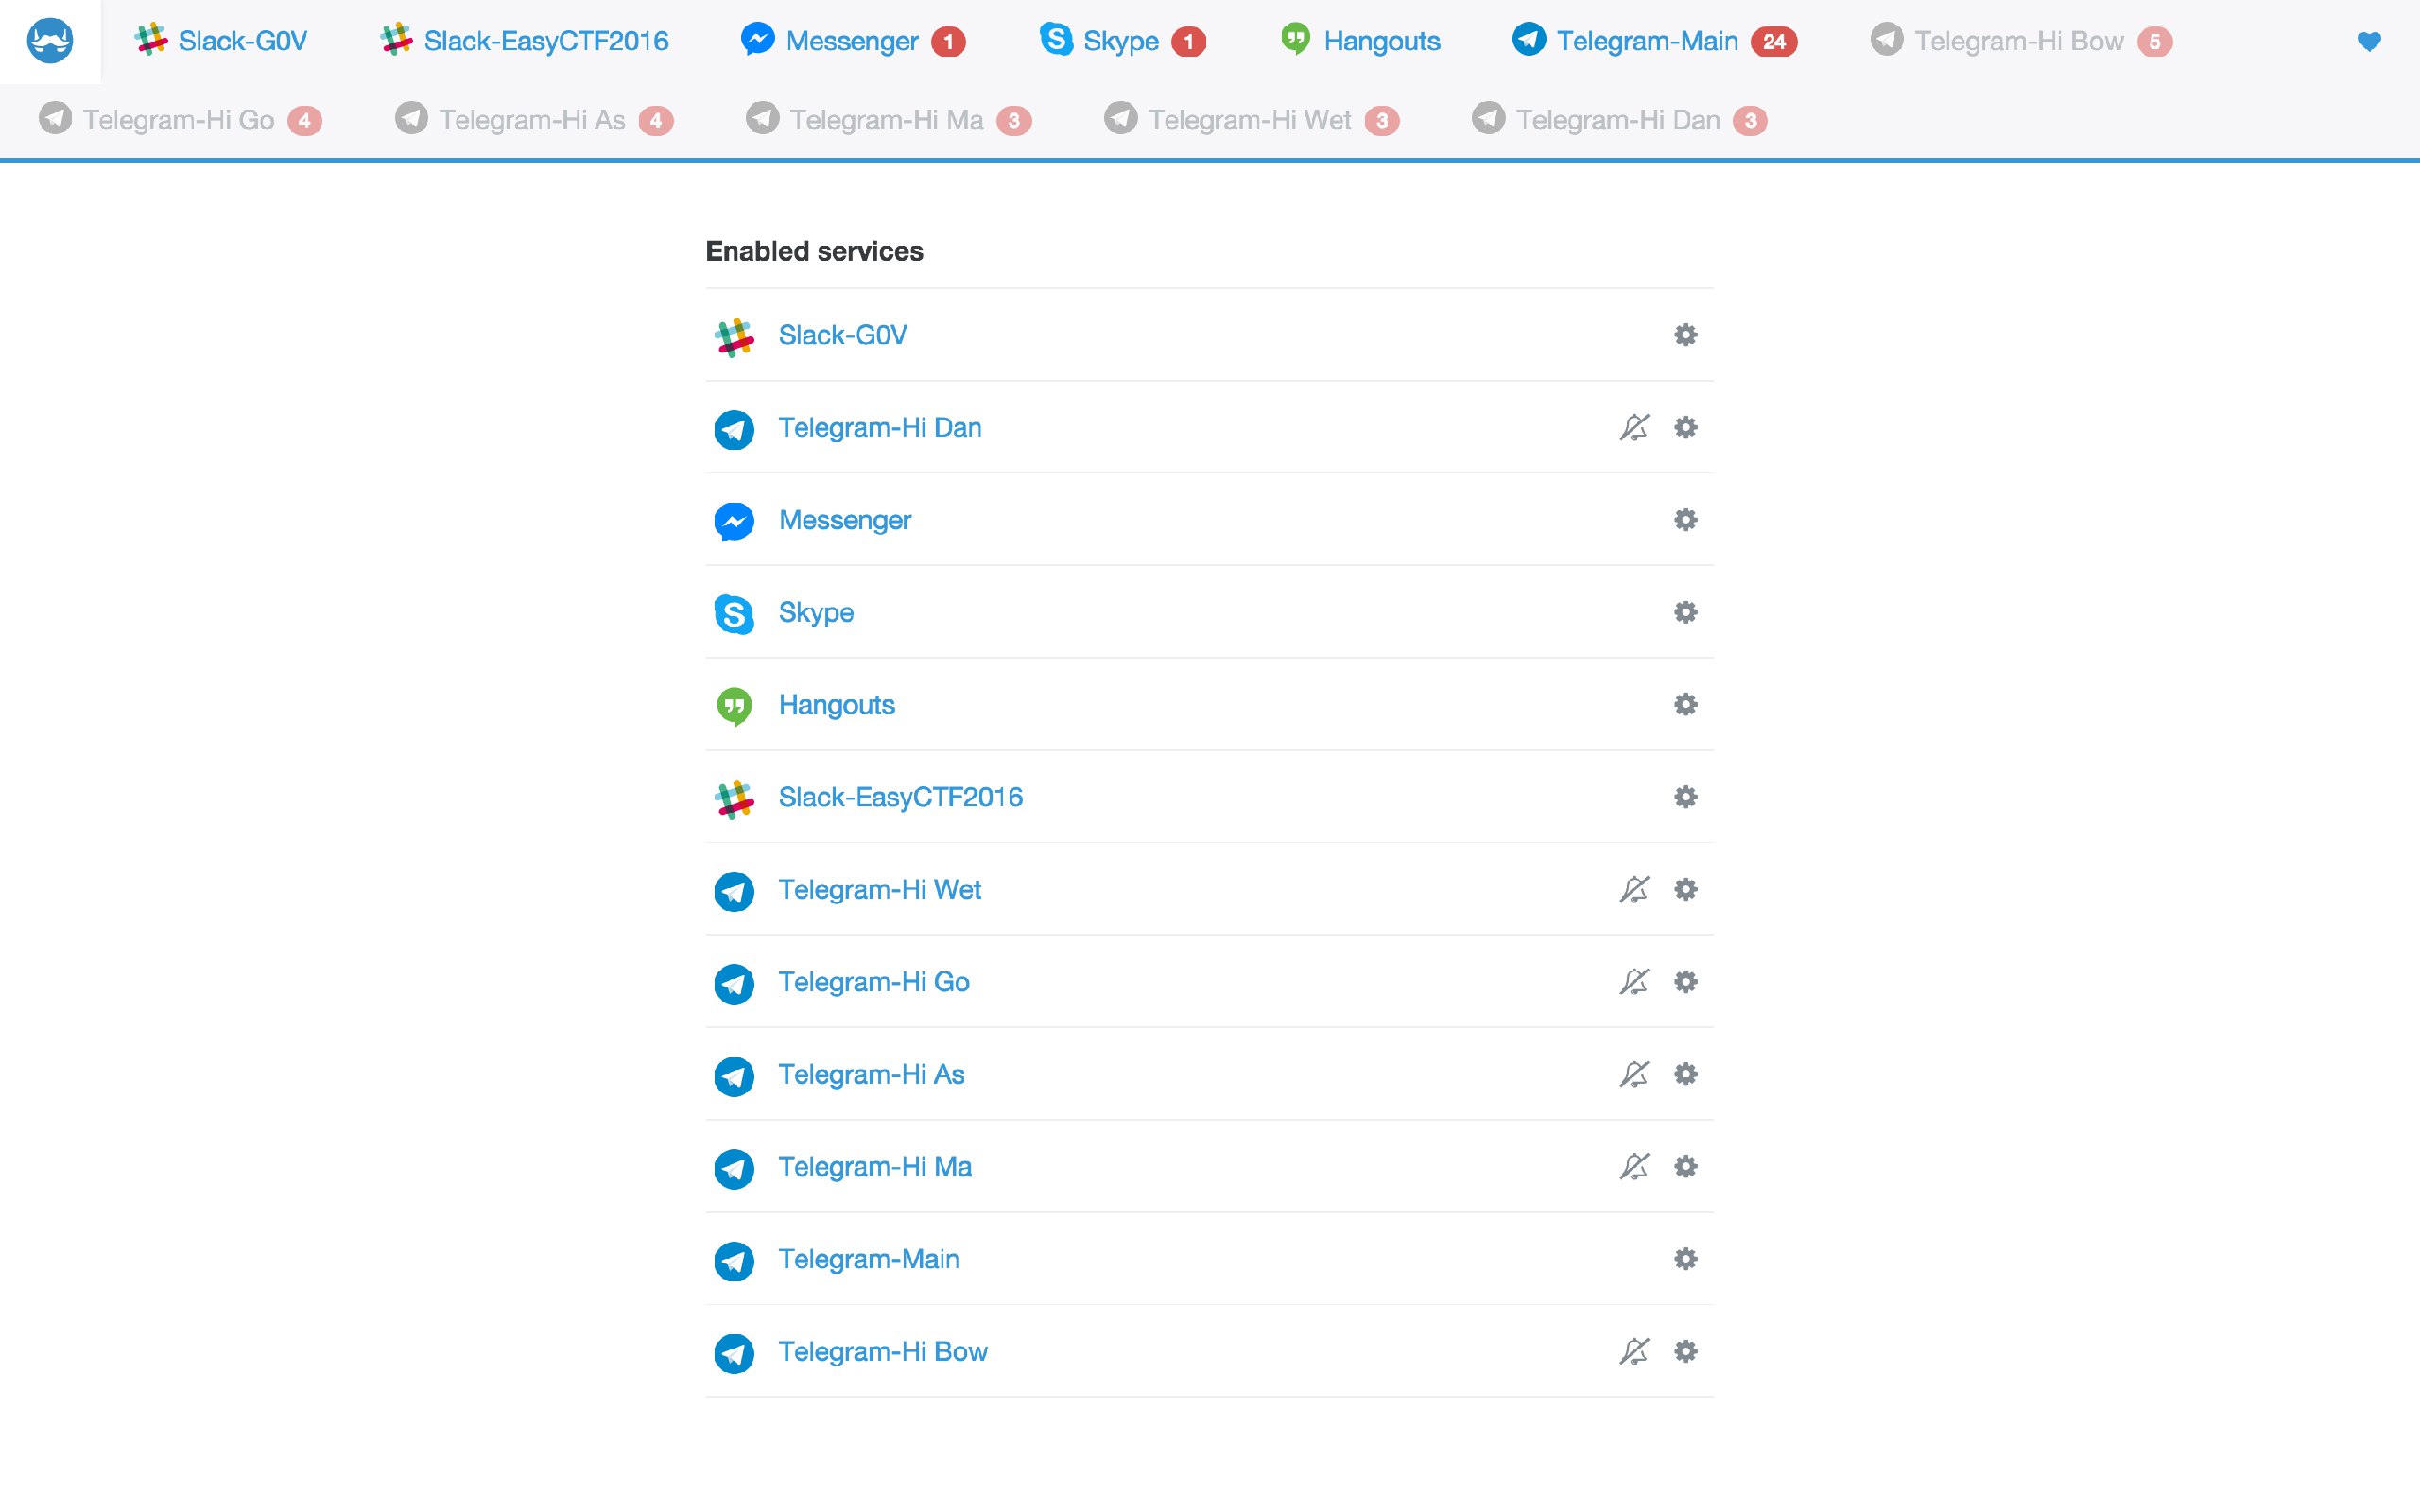Switch to the Telegram-Hi Ma tab
This screenshot has width=2420, height=1512.
pyautogui.click(x=889, y=120)
